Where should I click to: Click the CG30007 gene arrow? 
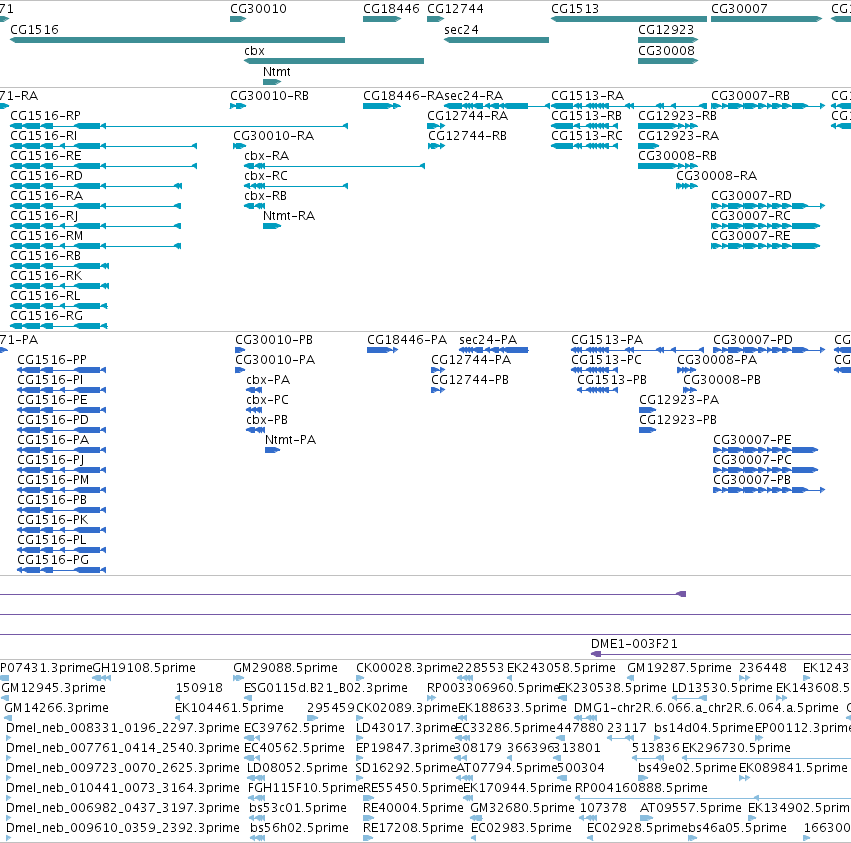coord(766,19)
